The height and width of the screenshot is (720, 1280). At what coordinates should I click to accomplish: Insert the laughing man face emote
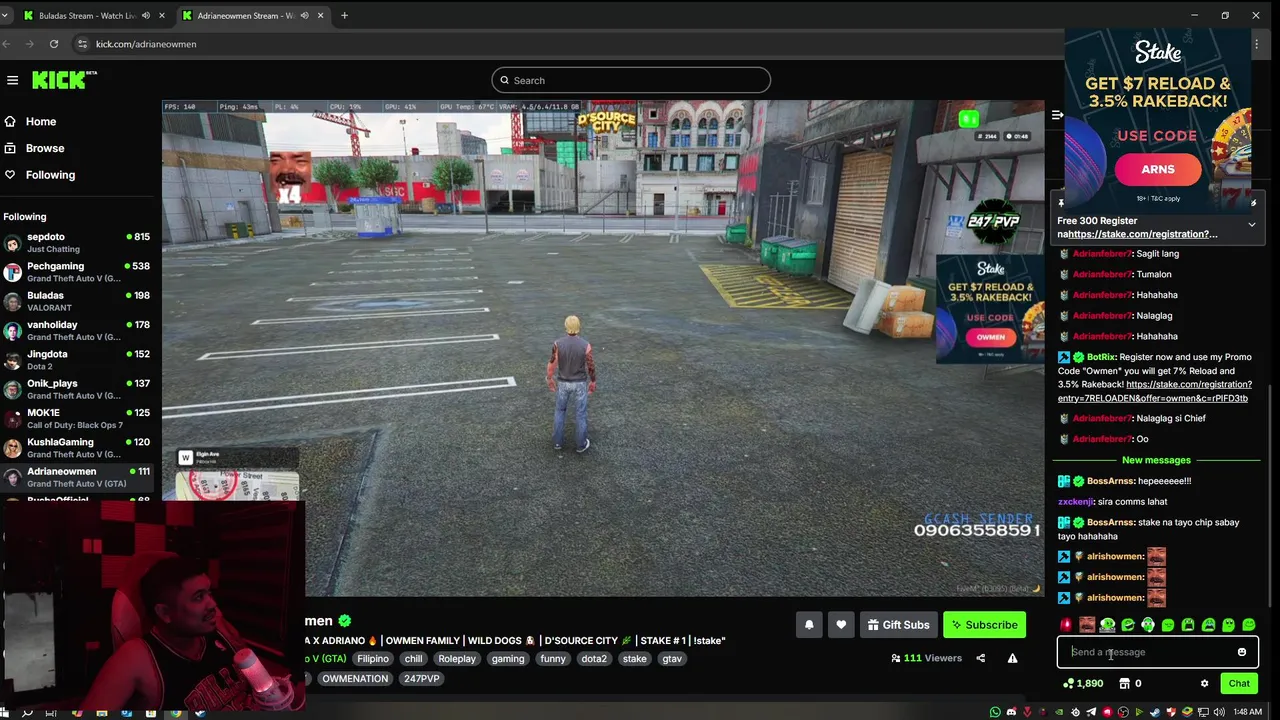pos(1087,625)
